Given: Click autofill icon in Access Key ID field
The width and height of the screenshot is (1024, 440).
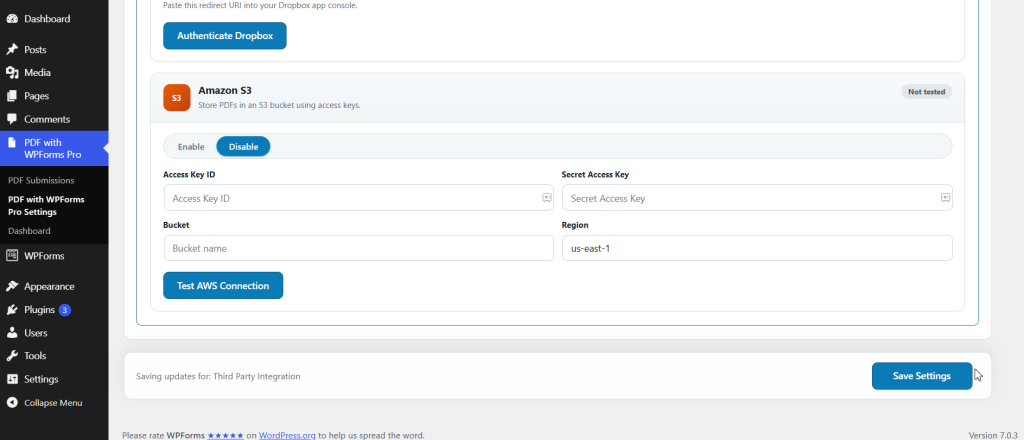Looking at the screenshot, I should pos(547,197).
